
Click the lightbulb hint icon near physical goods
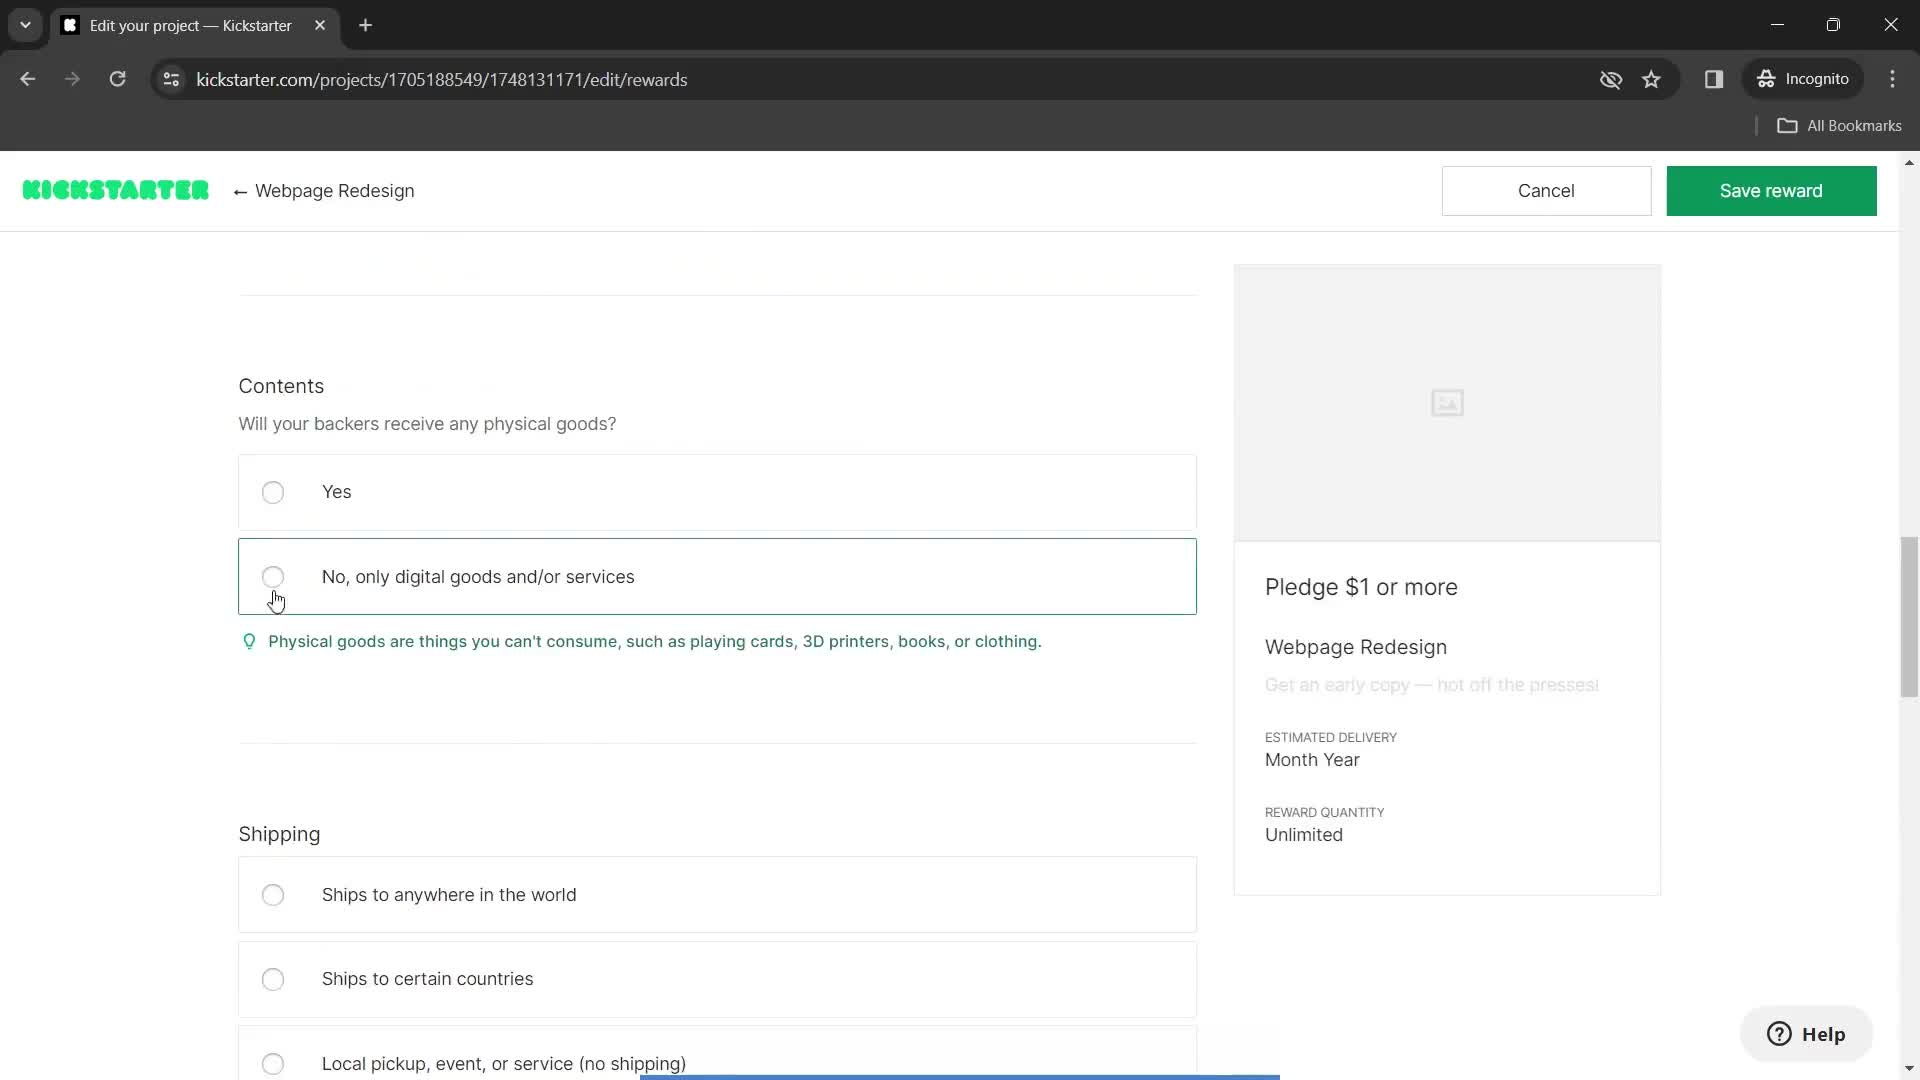[x=249, y=641]
